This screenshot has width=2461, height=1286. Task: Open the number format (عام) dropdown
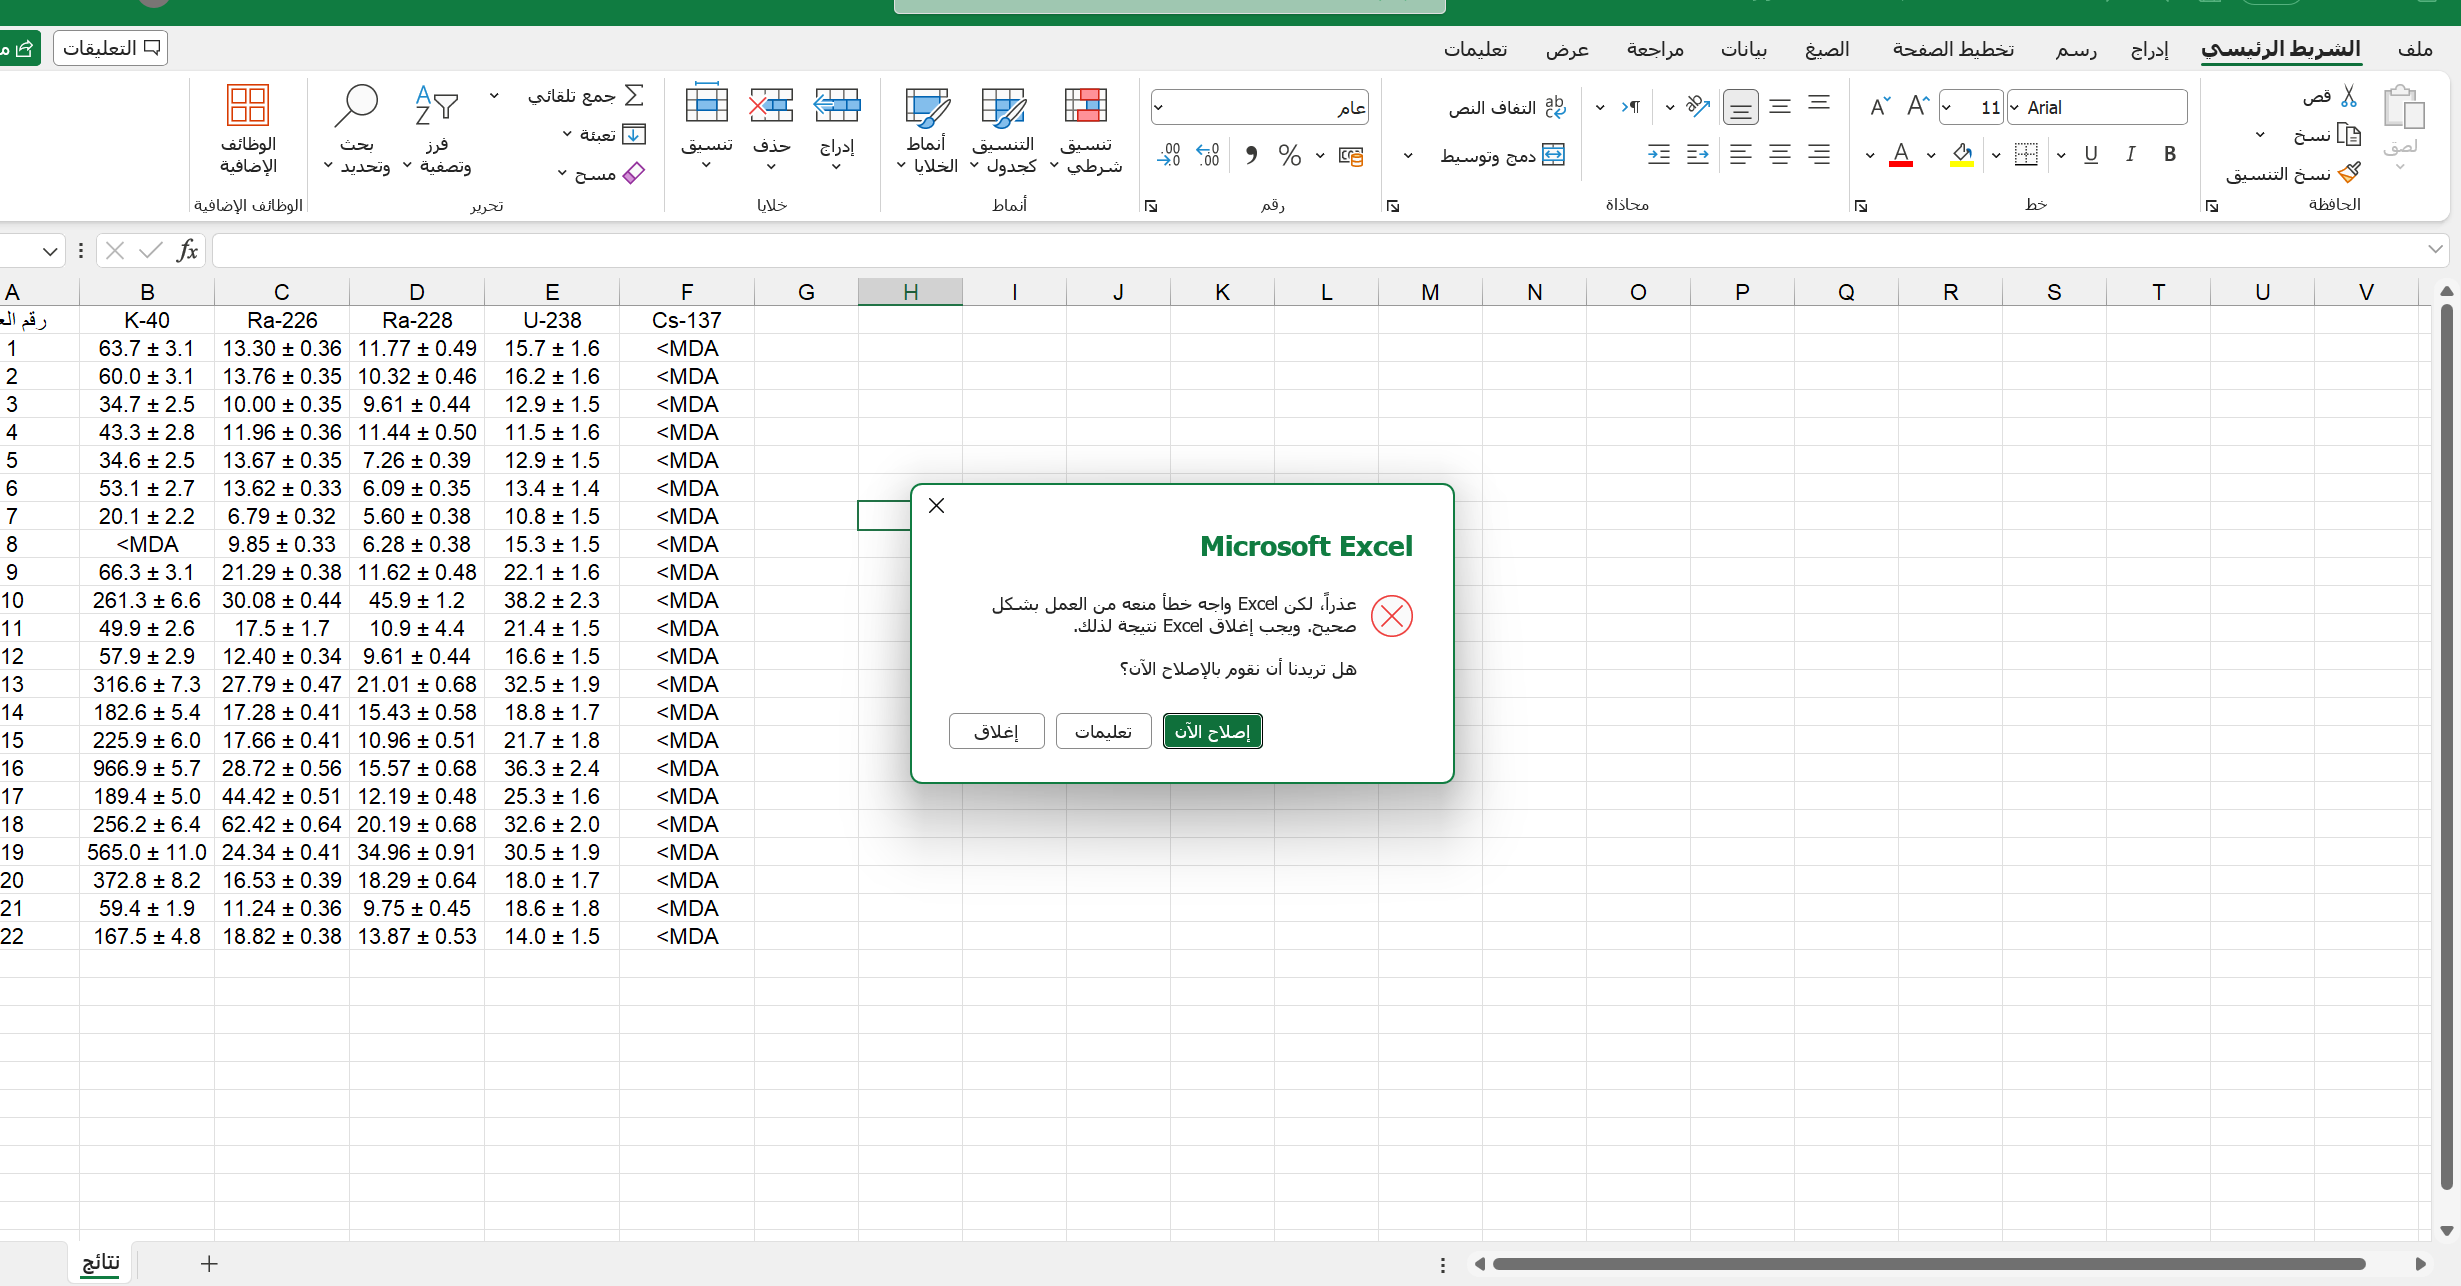click(x=1159, y=107)
